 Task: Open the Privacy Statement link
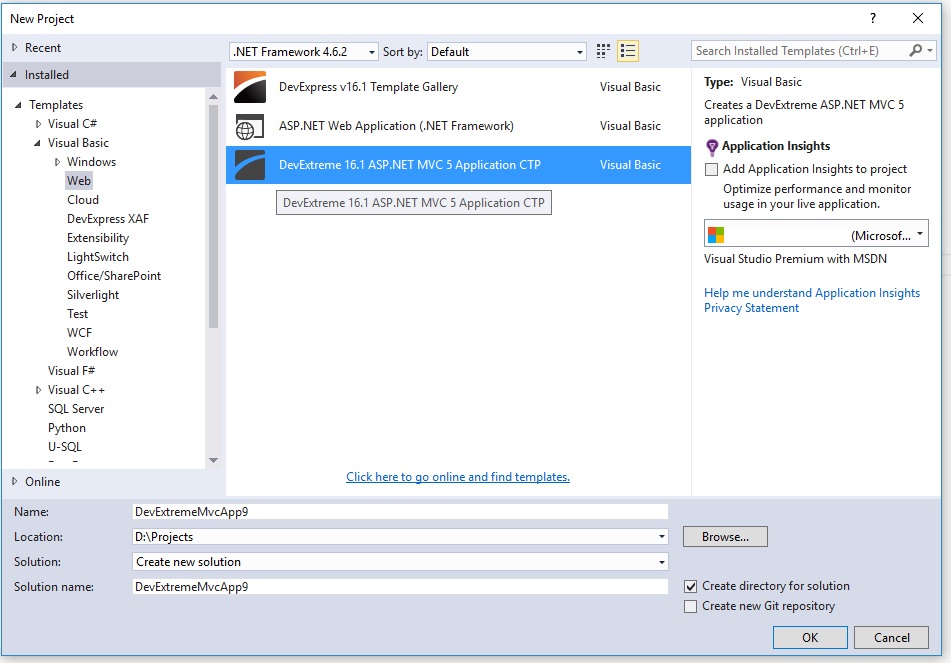751,308
